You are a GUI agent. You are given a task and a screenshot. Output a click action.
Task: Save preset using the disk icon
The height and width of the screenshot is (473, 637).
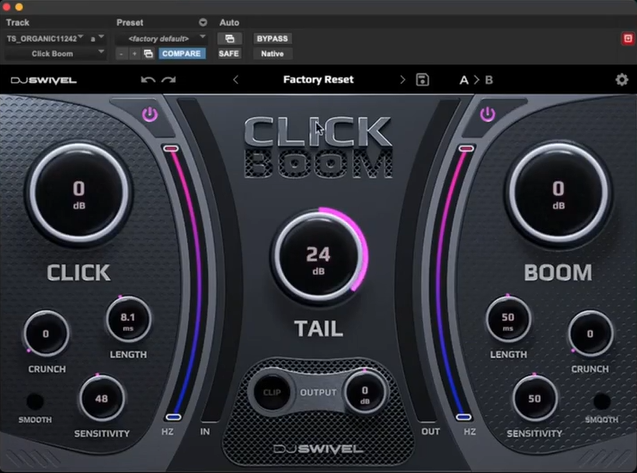click(x=422, y=80)
